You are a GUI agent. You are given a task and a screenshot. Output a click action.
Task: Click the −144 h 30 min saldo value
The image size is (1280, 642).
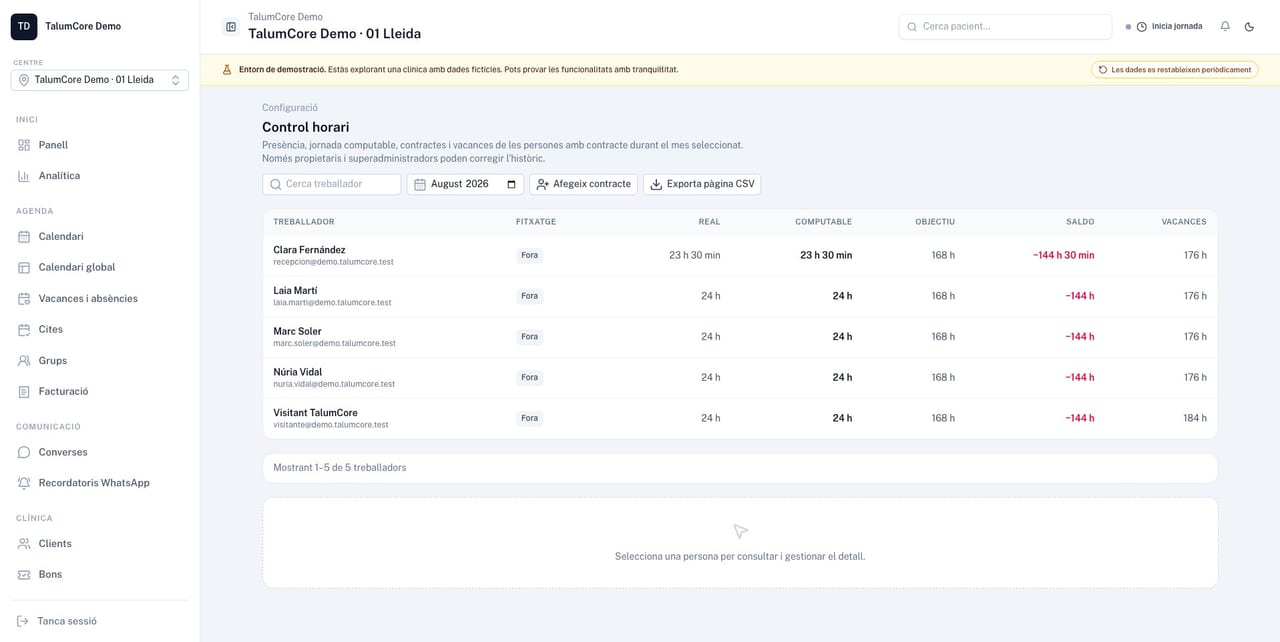pos(1063,256)
